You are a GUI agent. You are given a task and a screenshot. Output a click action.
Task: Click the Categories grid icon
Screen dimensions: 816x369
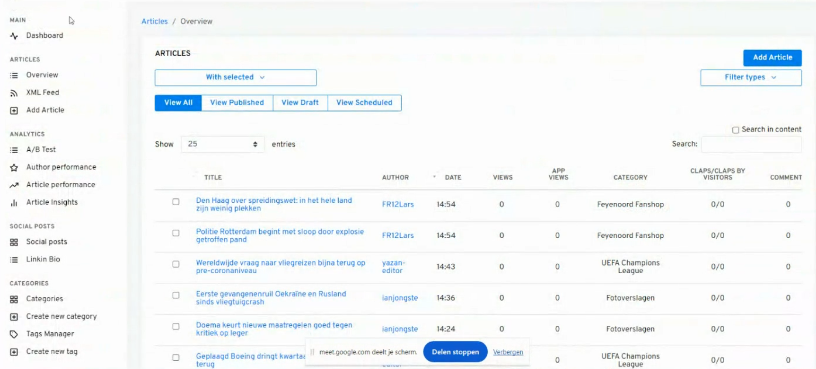[14, 299]
